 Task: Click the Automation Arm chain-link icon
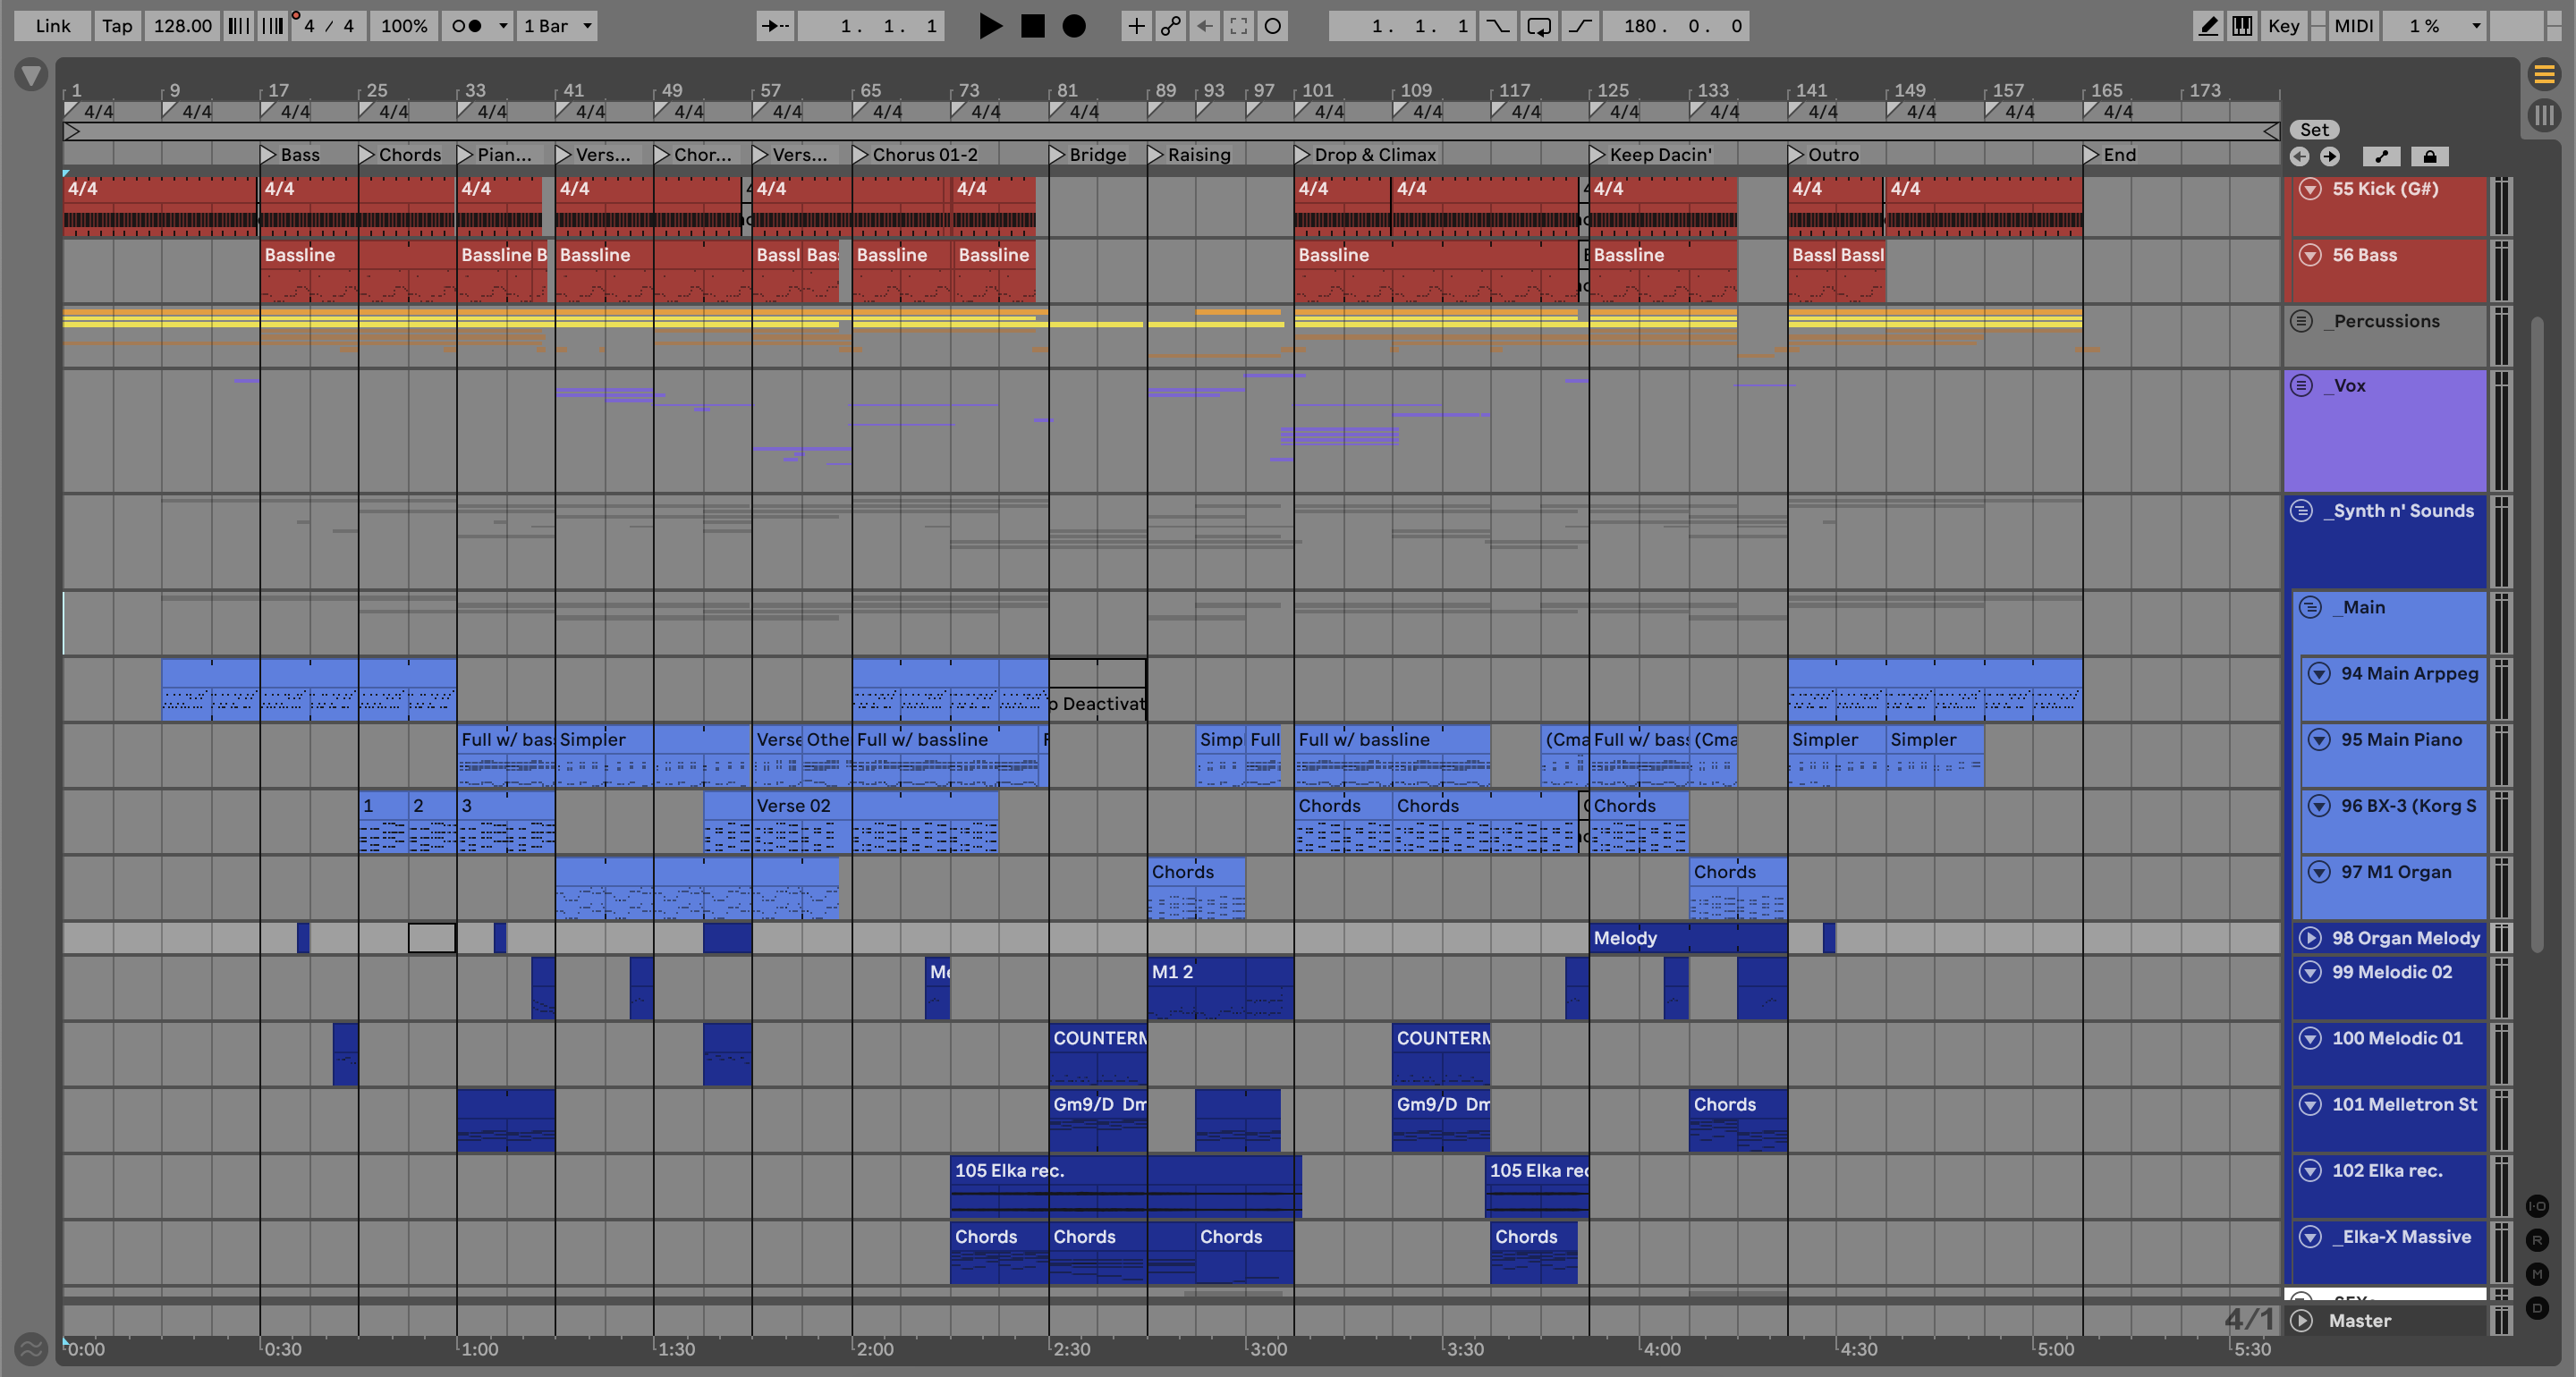(1170, 26)
